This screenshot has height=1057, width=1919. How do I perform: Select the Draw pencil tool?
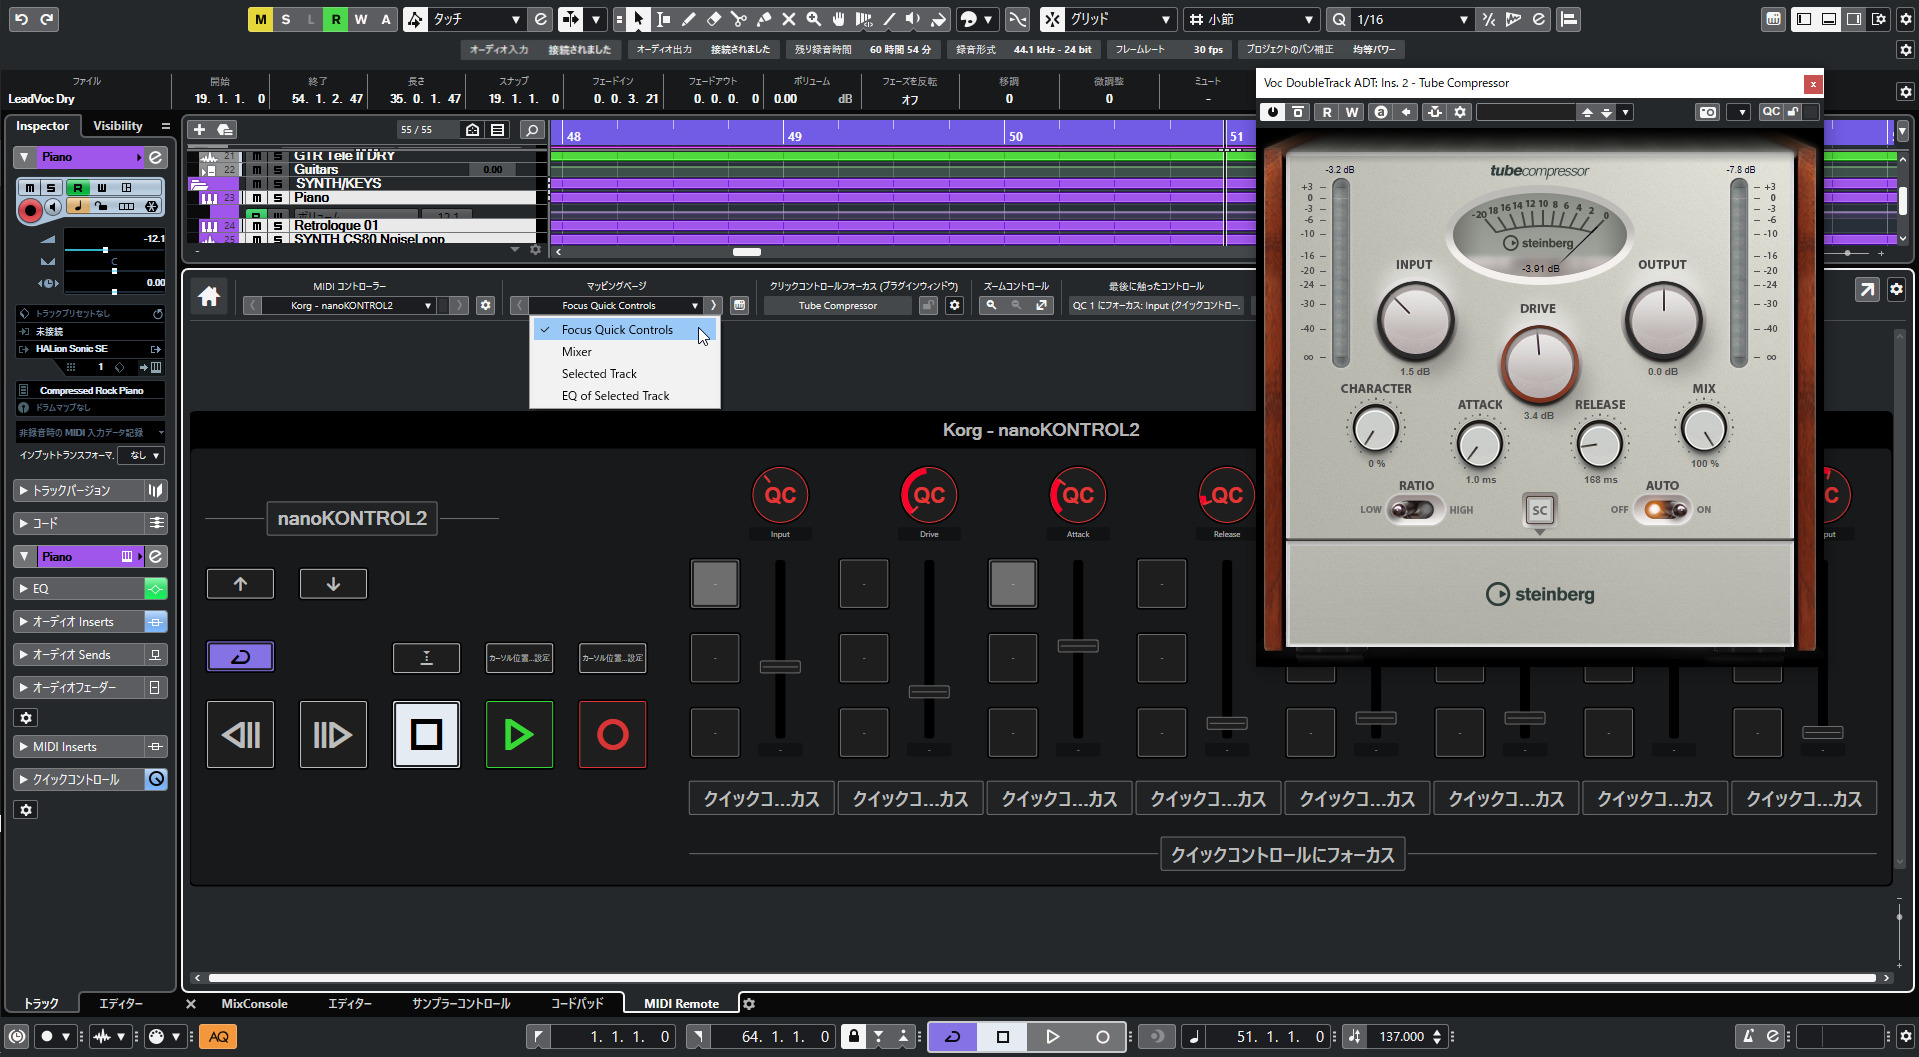689,19
